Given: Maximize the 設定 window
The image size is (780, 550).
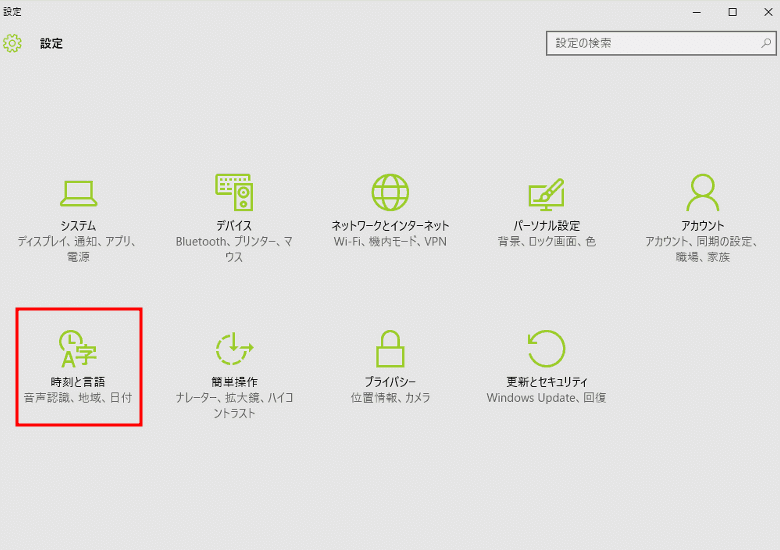Looking at the screenshot, I should point(732,12).
